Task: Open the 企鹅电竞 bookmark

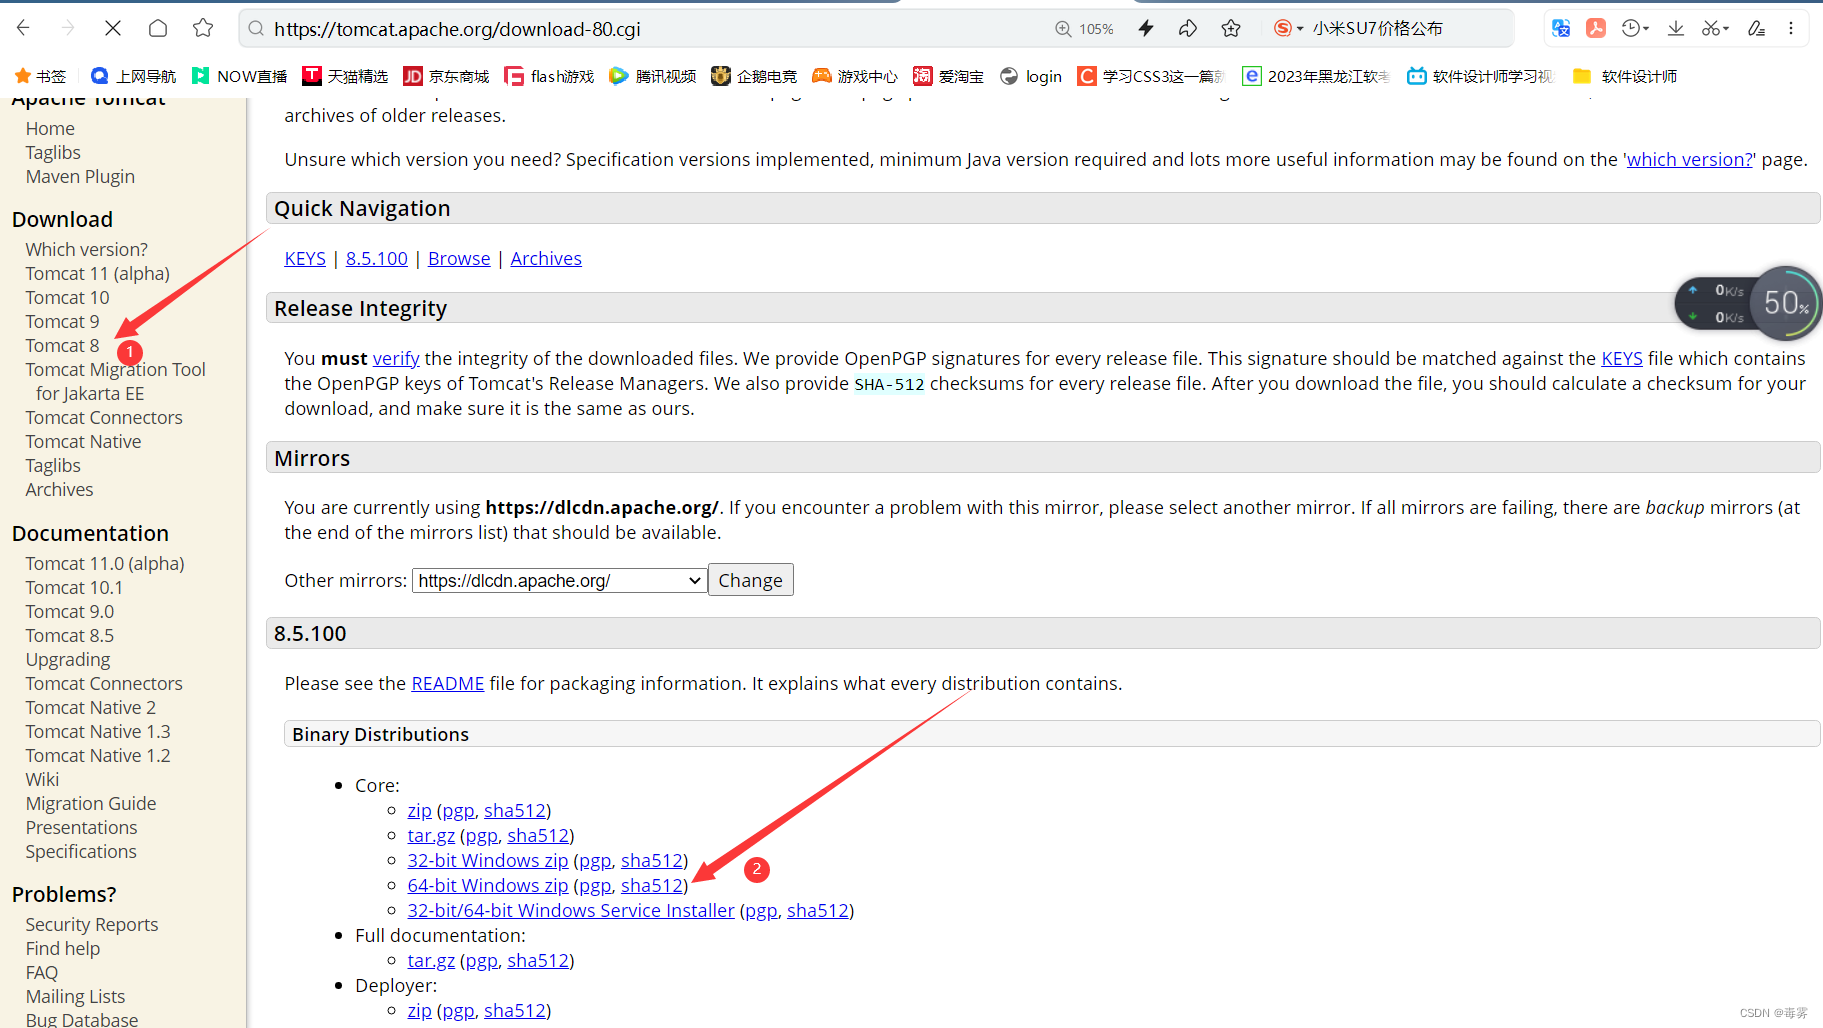Action: (x=754, y=76)
